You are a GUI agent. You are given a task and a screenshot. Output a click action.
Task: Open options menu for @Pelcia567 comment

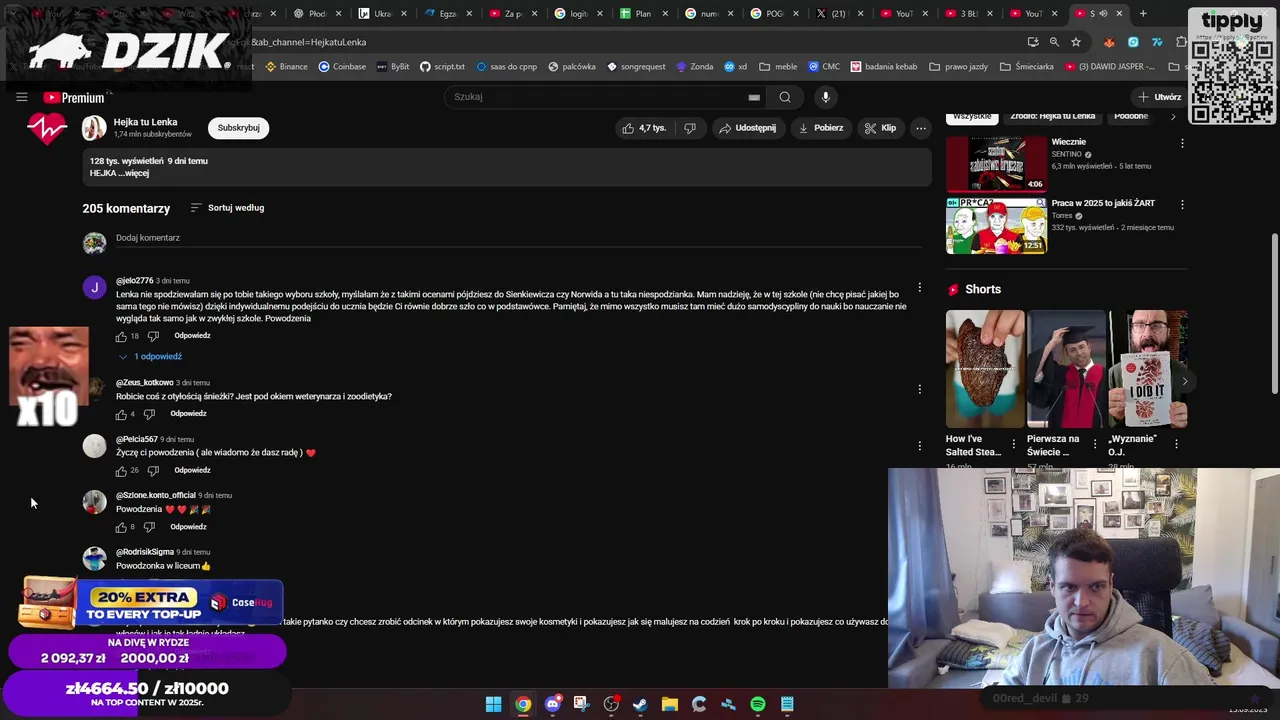click(x=920, y=446)
